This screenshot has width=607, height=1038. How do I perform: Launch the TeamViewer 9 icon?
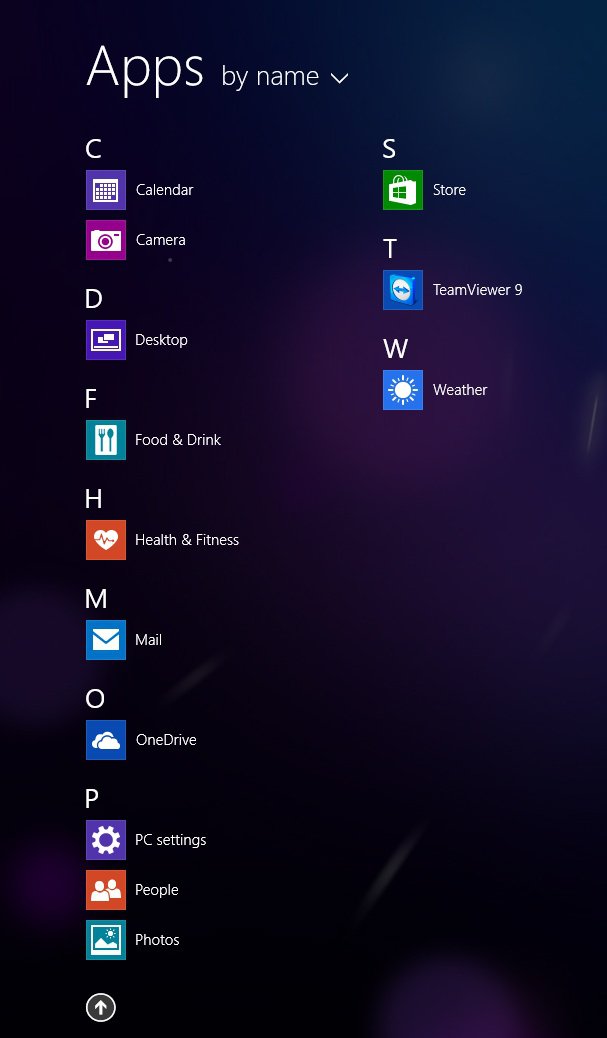(x=402, y=290)
